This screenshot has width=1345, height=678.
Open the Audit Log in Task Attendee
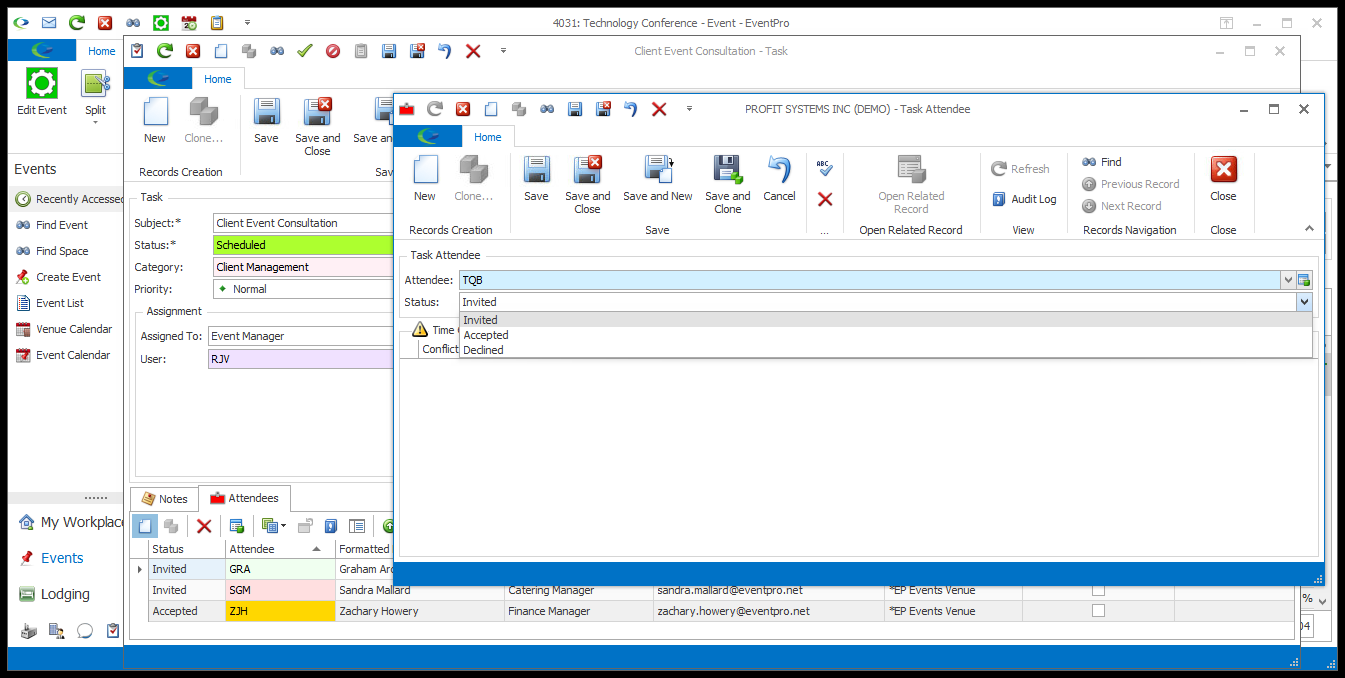[x=1024, y=199]
